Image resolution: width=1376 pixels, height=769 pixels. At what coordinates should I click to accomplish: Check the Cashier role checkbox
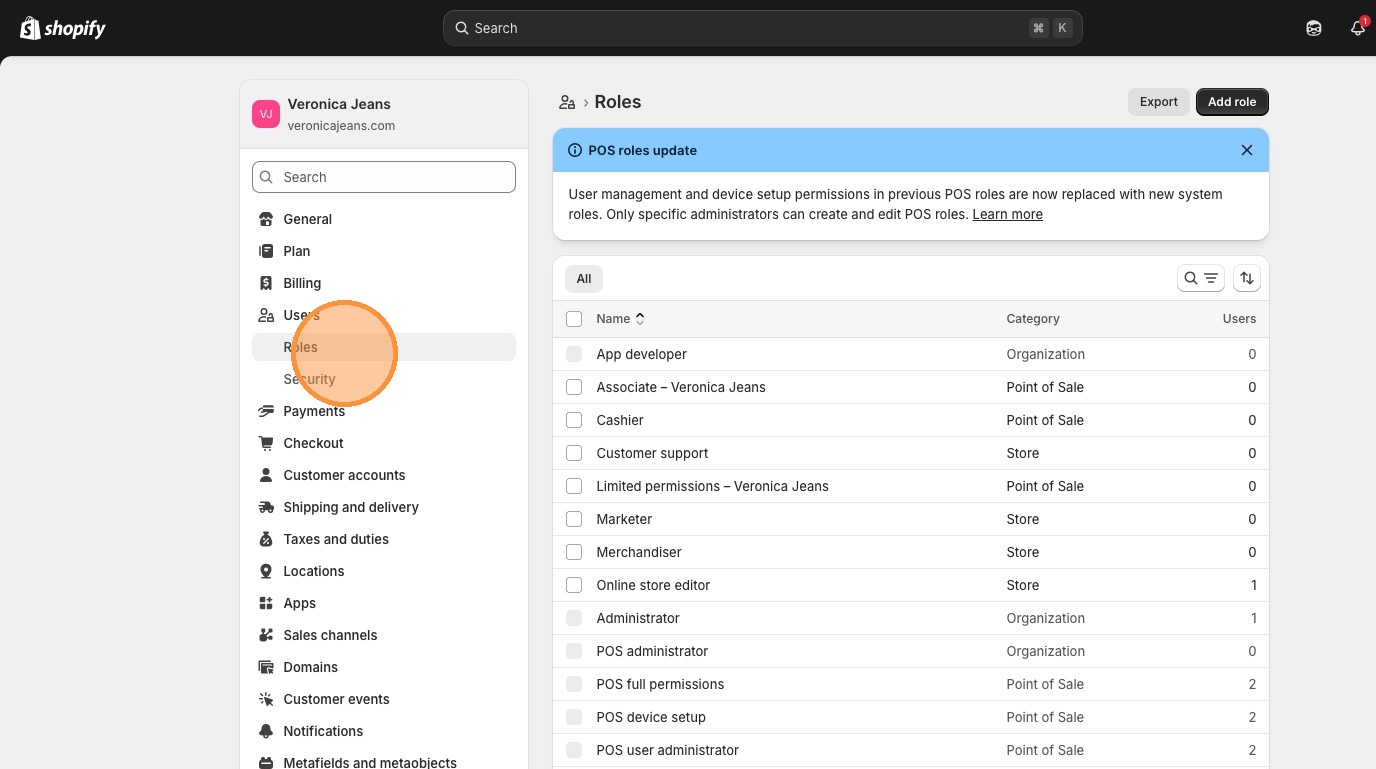pyautogui.click(x=574, y=420)
